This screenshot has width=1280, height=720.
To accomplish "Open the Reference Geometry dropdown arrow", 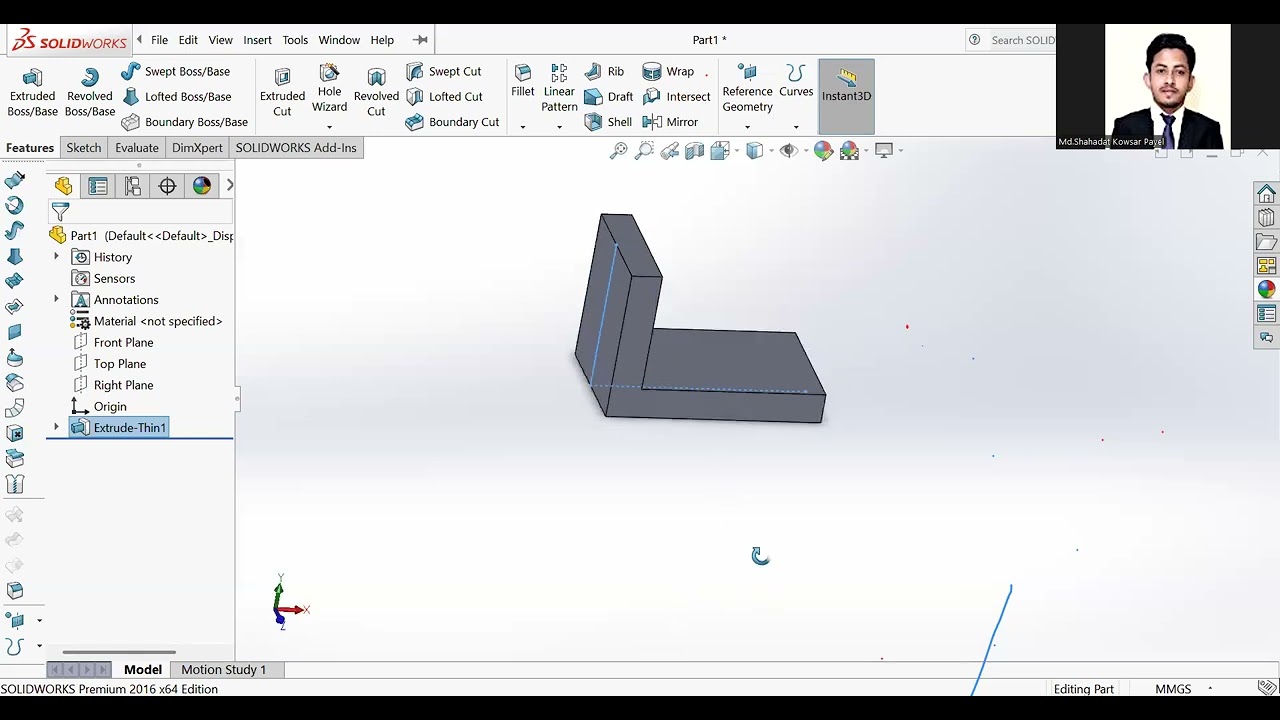I will (x=747, y=127).
